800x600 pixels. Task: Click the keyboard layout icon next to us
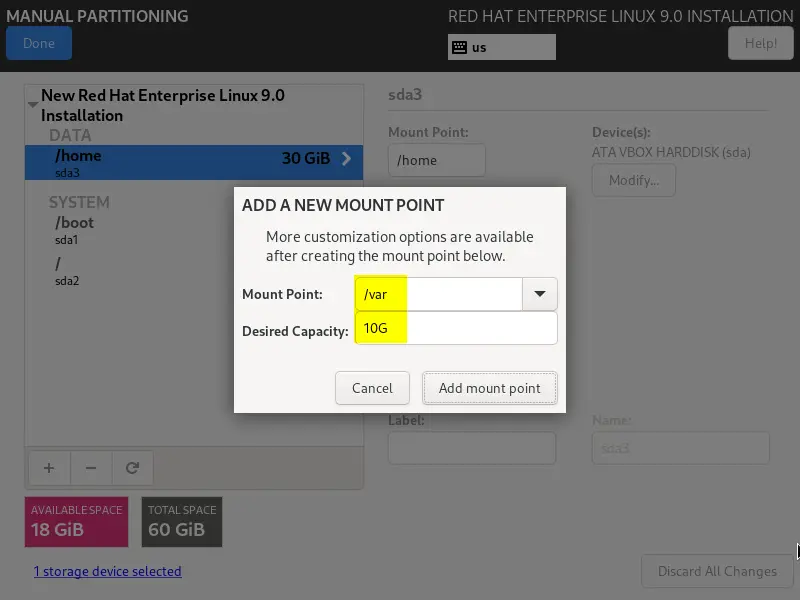(x=459, y=47)
